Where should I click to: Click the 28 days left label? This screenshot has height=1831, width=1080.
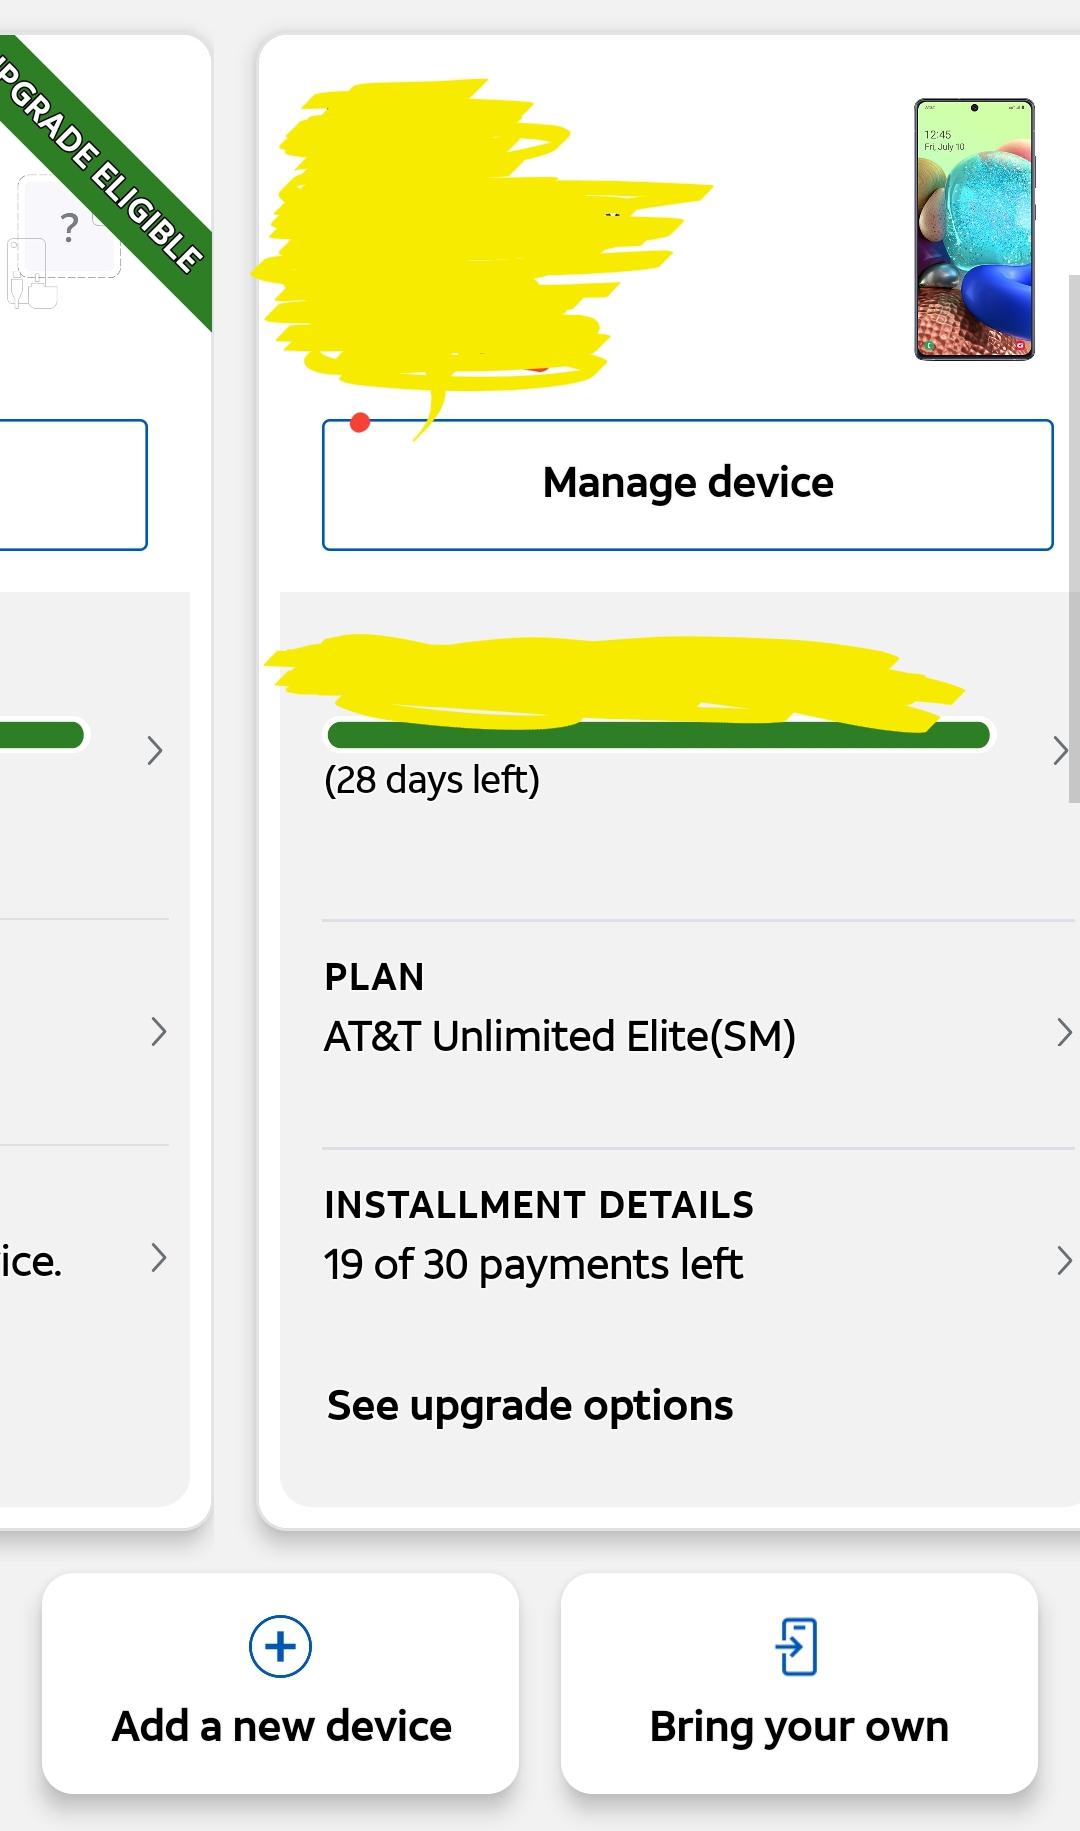(432, 779)
